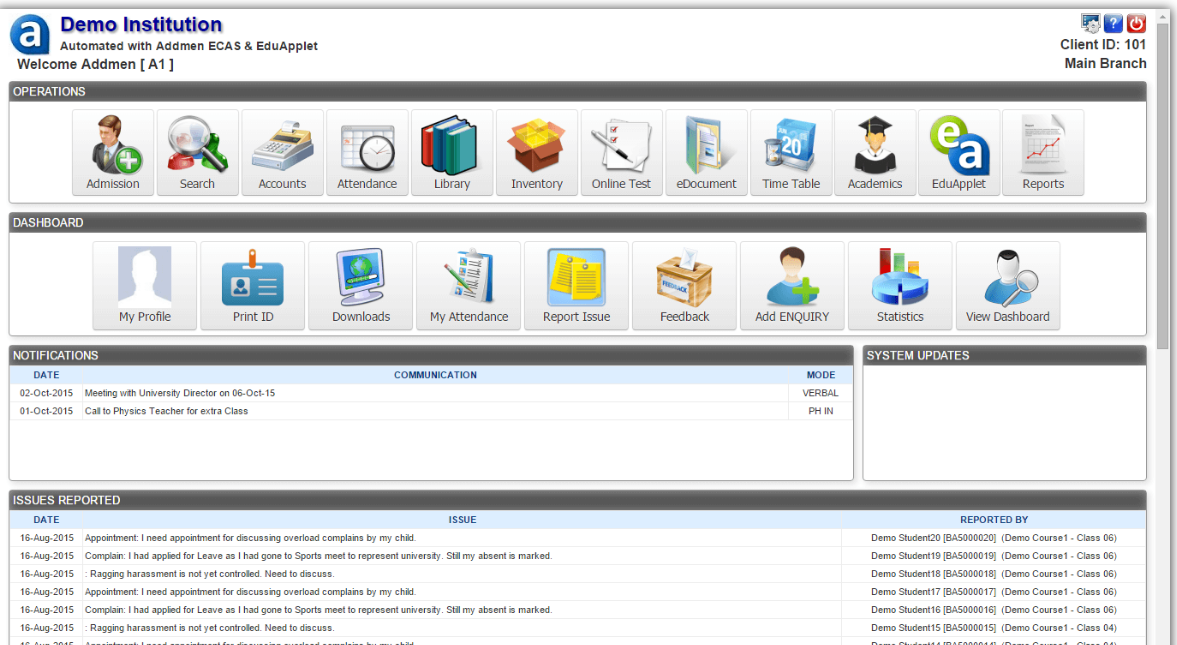Log out using the red power icon

coord(1136,22)
